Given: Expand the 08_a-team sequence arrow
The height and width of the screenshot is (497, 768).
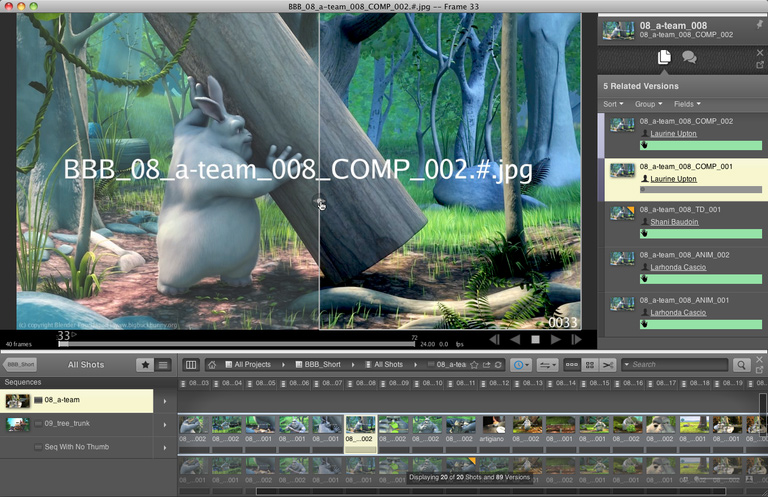Looking at the screenshot, I should click(x=165, y=401).
